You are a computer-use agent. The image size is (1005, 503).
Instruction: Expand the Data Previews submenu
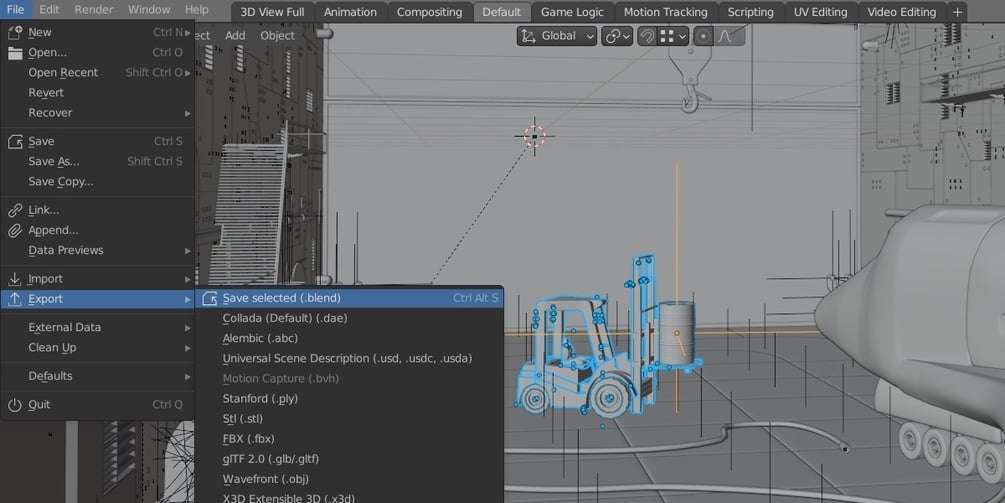coord(97,251)
